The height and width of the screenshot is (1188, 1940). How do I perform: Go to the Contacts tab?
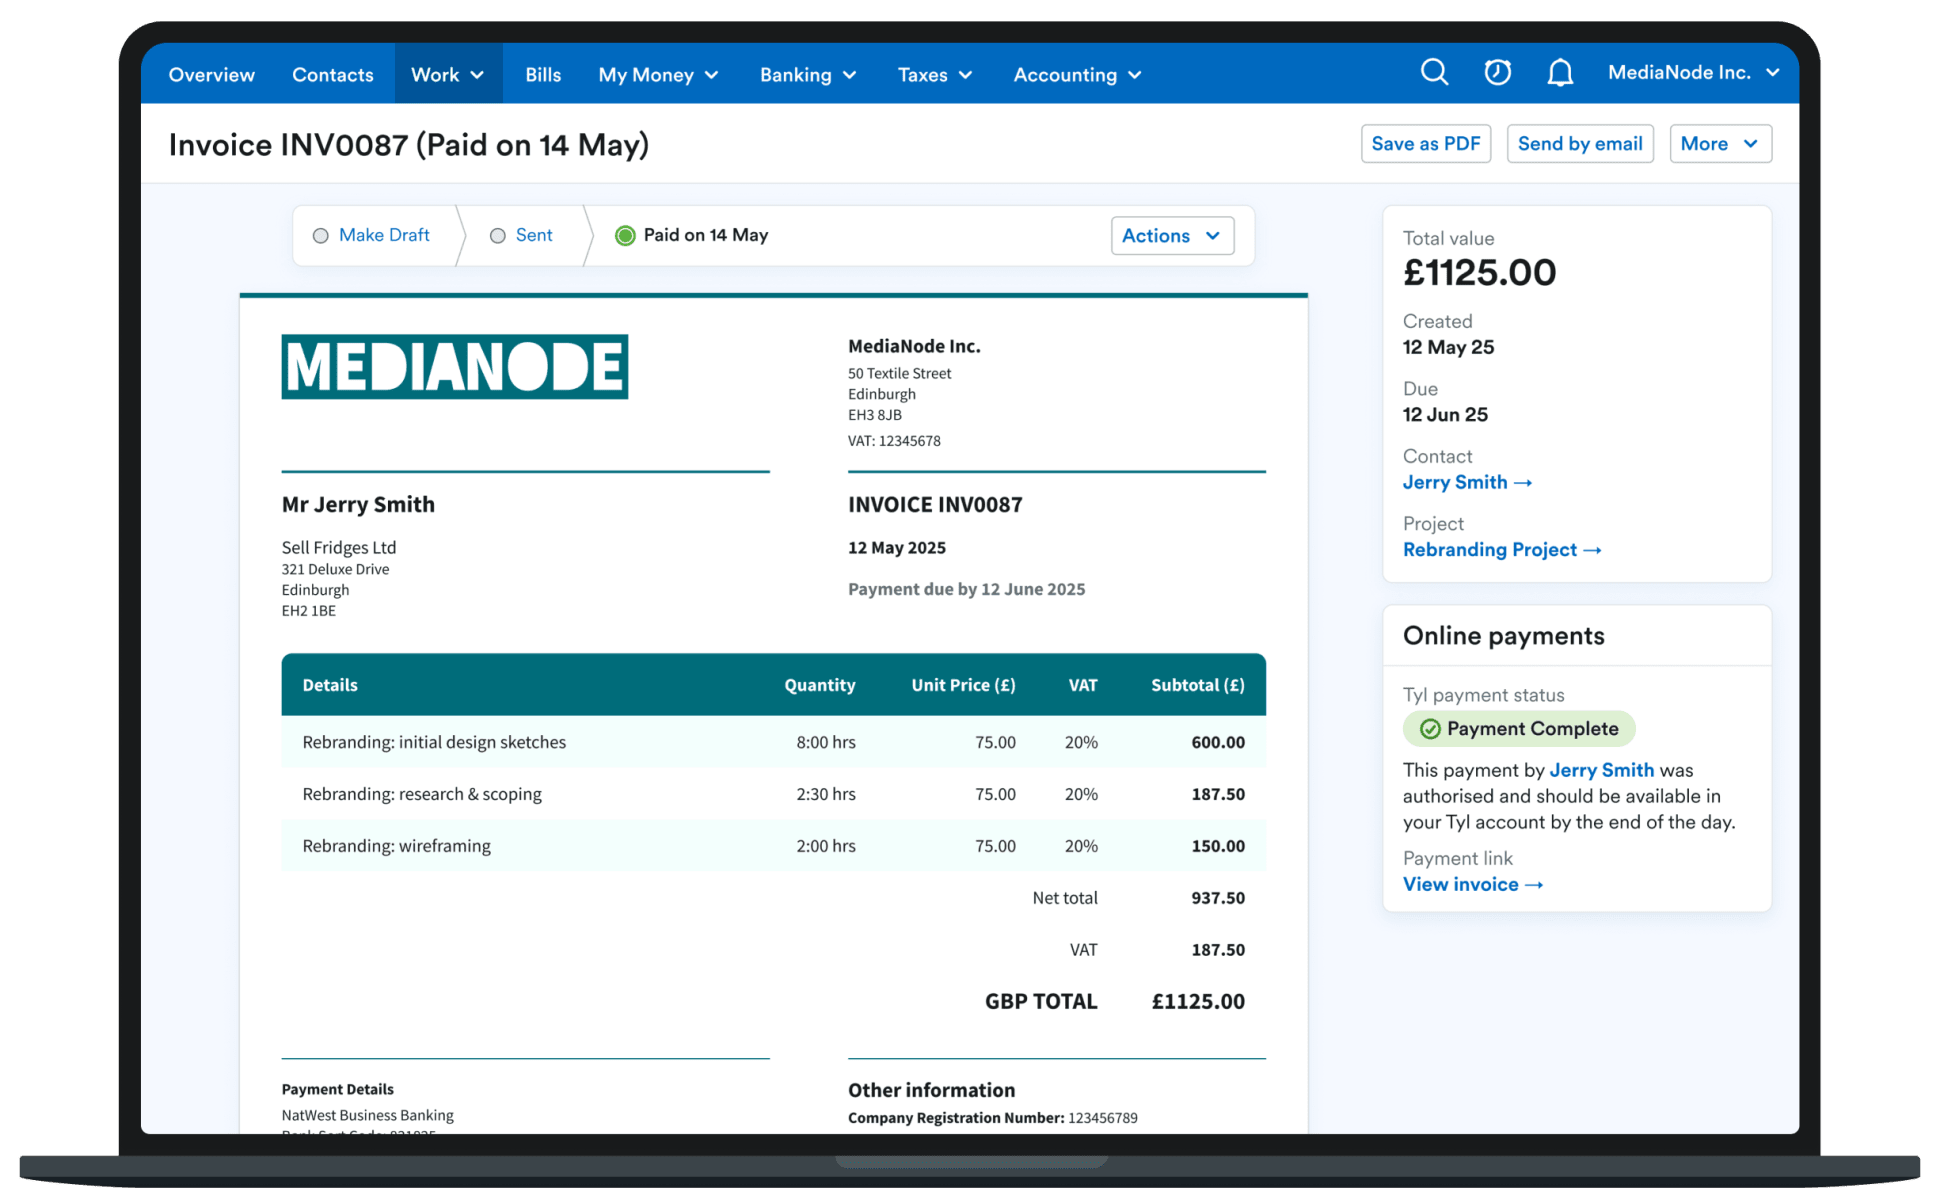click(332, 75)
